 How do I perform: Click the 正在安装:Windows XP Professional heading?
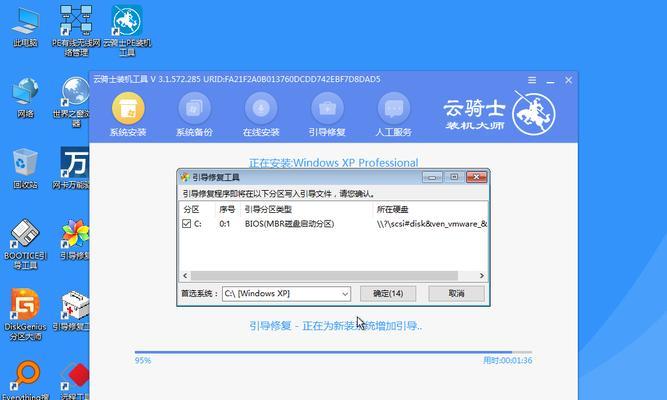point(334,163)
